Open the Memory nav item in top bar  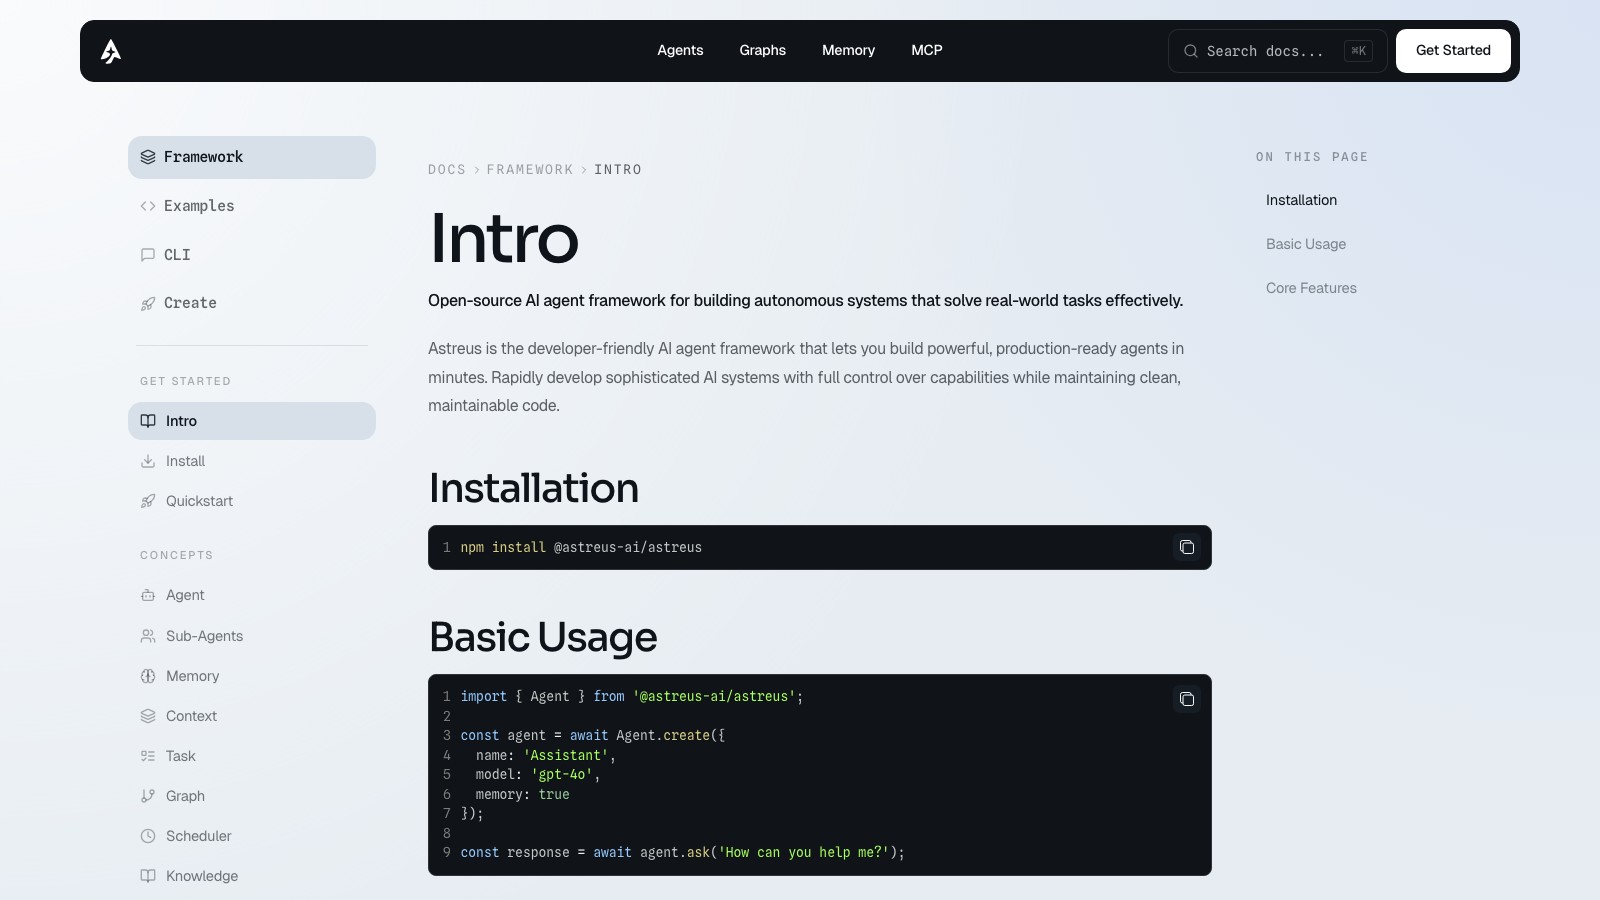pyautogui.click(x=848, y=50)
